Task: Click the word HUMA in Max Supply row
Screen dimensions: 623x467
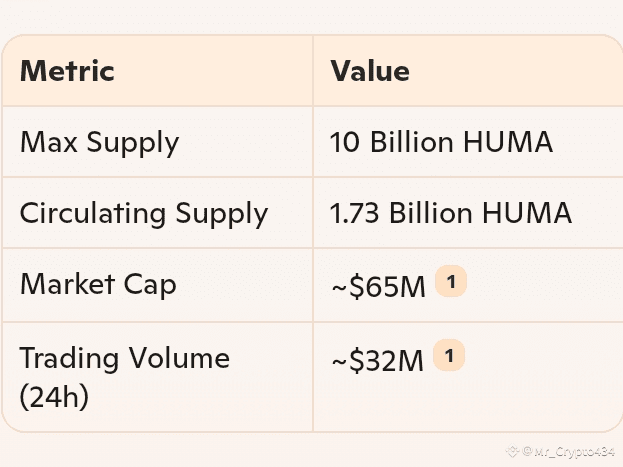Action: pos(508,141)
